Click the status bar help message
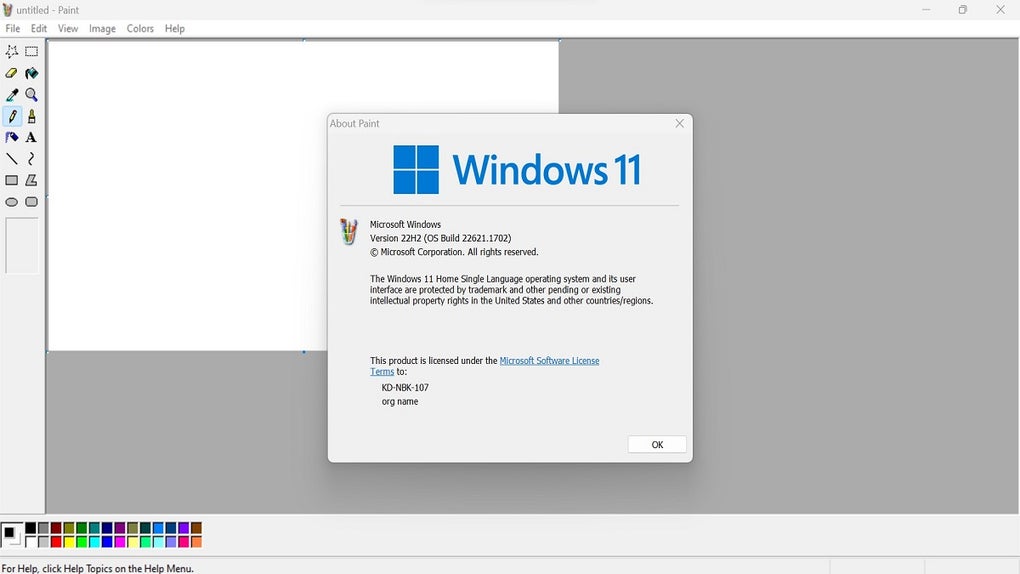1020x574 pixels. tap(98, 568)
